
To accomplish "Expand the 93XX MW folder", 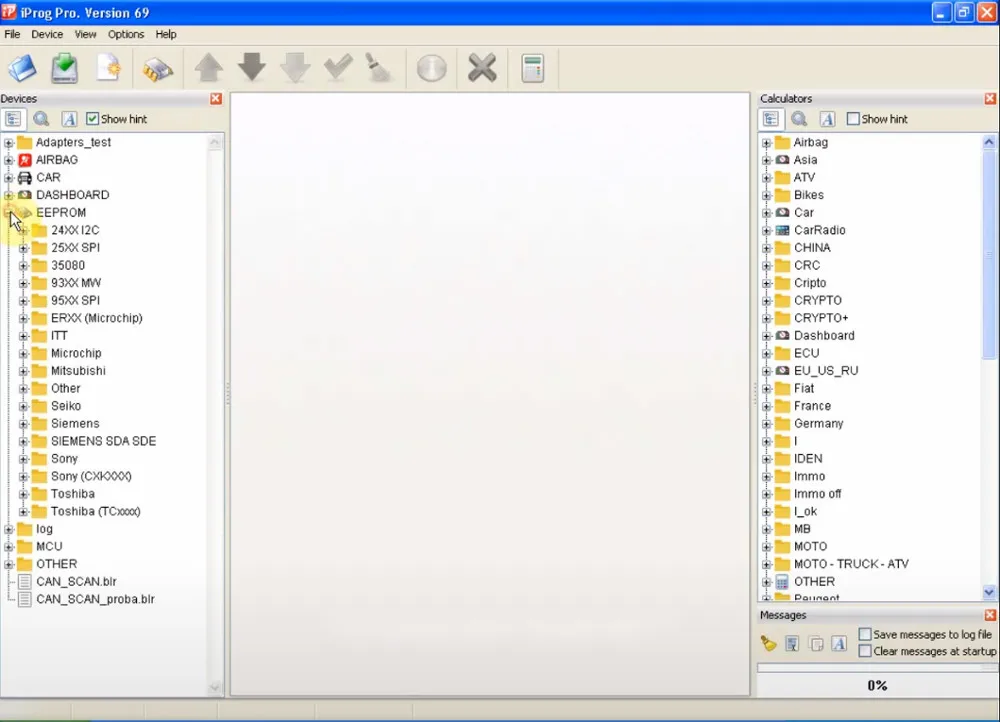I will [24, 283].
